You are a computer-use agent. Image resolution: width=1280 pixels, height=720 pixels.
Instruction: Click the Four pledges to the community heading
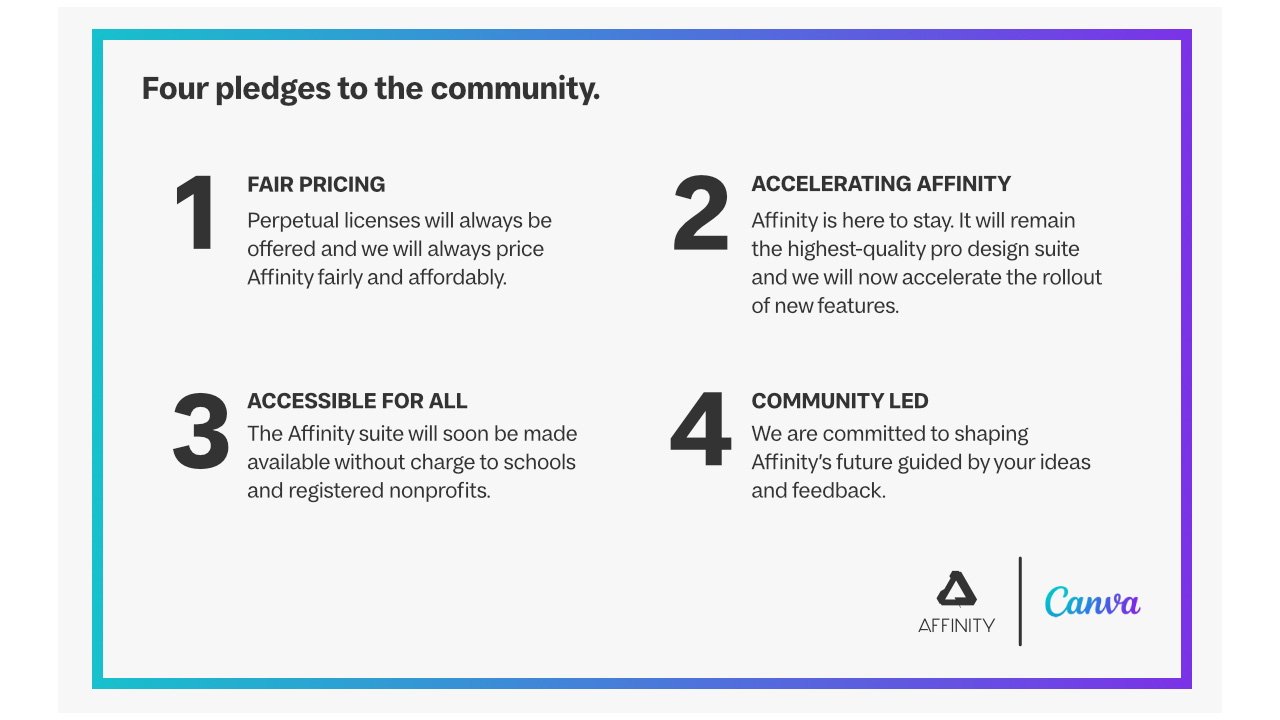click(x=371, y=89)
